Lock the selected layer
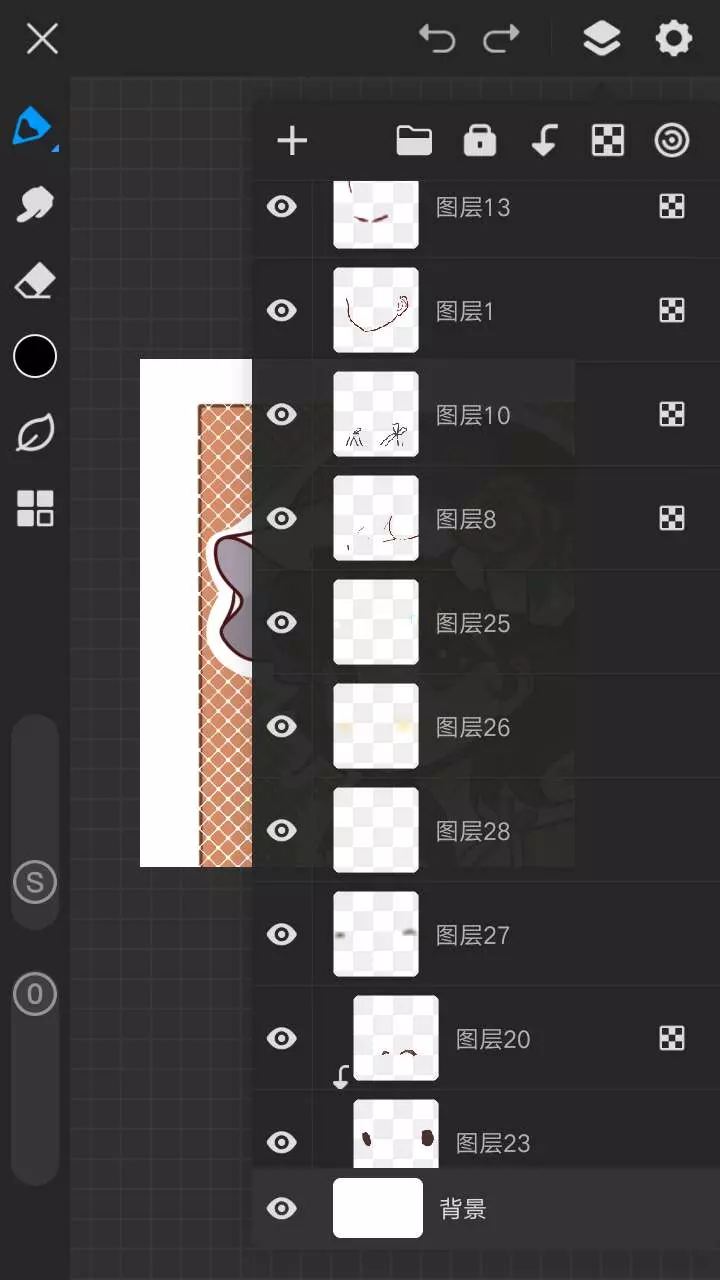Screen dimensions: 720x1280 tap(480, 141)
